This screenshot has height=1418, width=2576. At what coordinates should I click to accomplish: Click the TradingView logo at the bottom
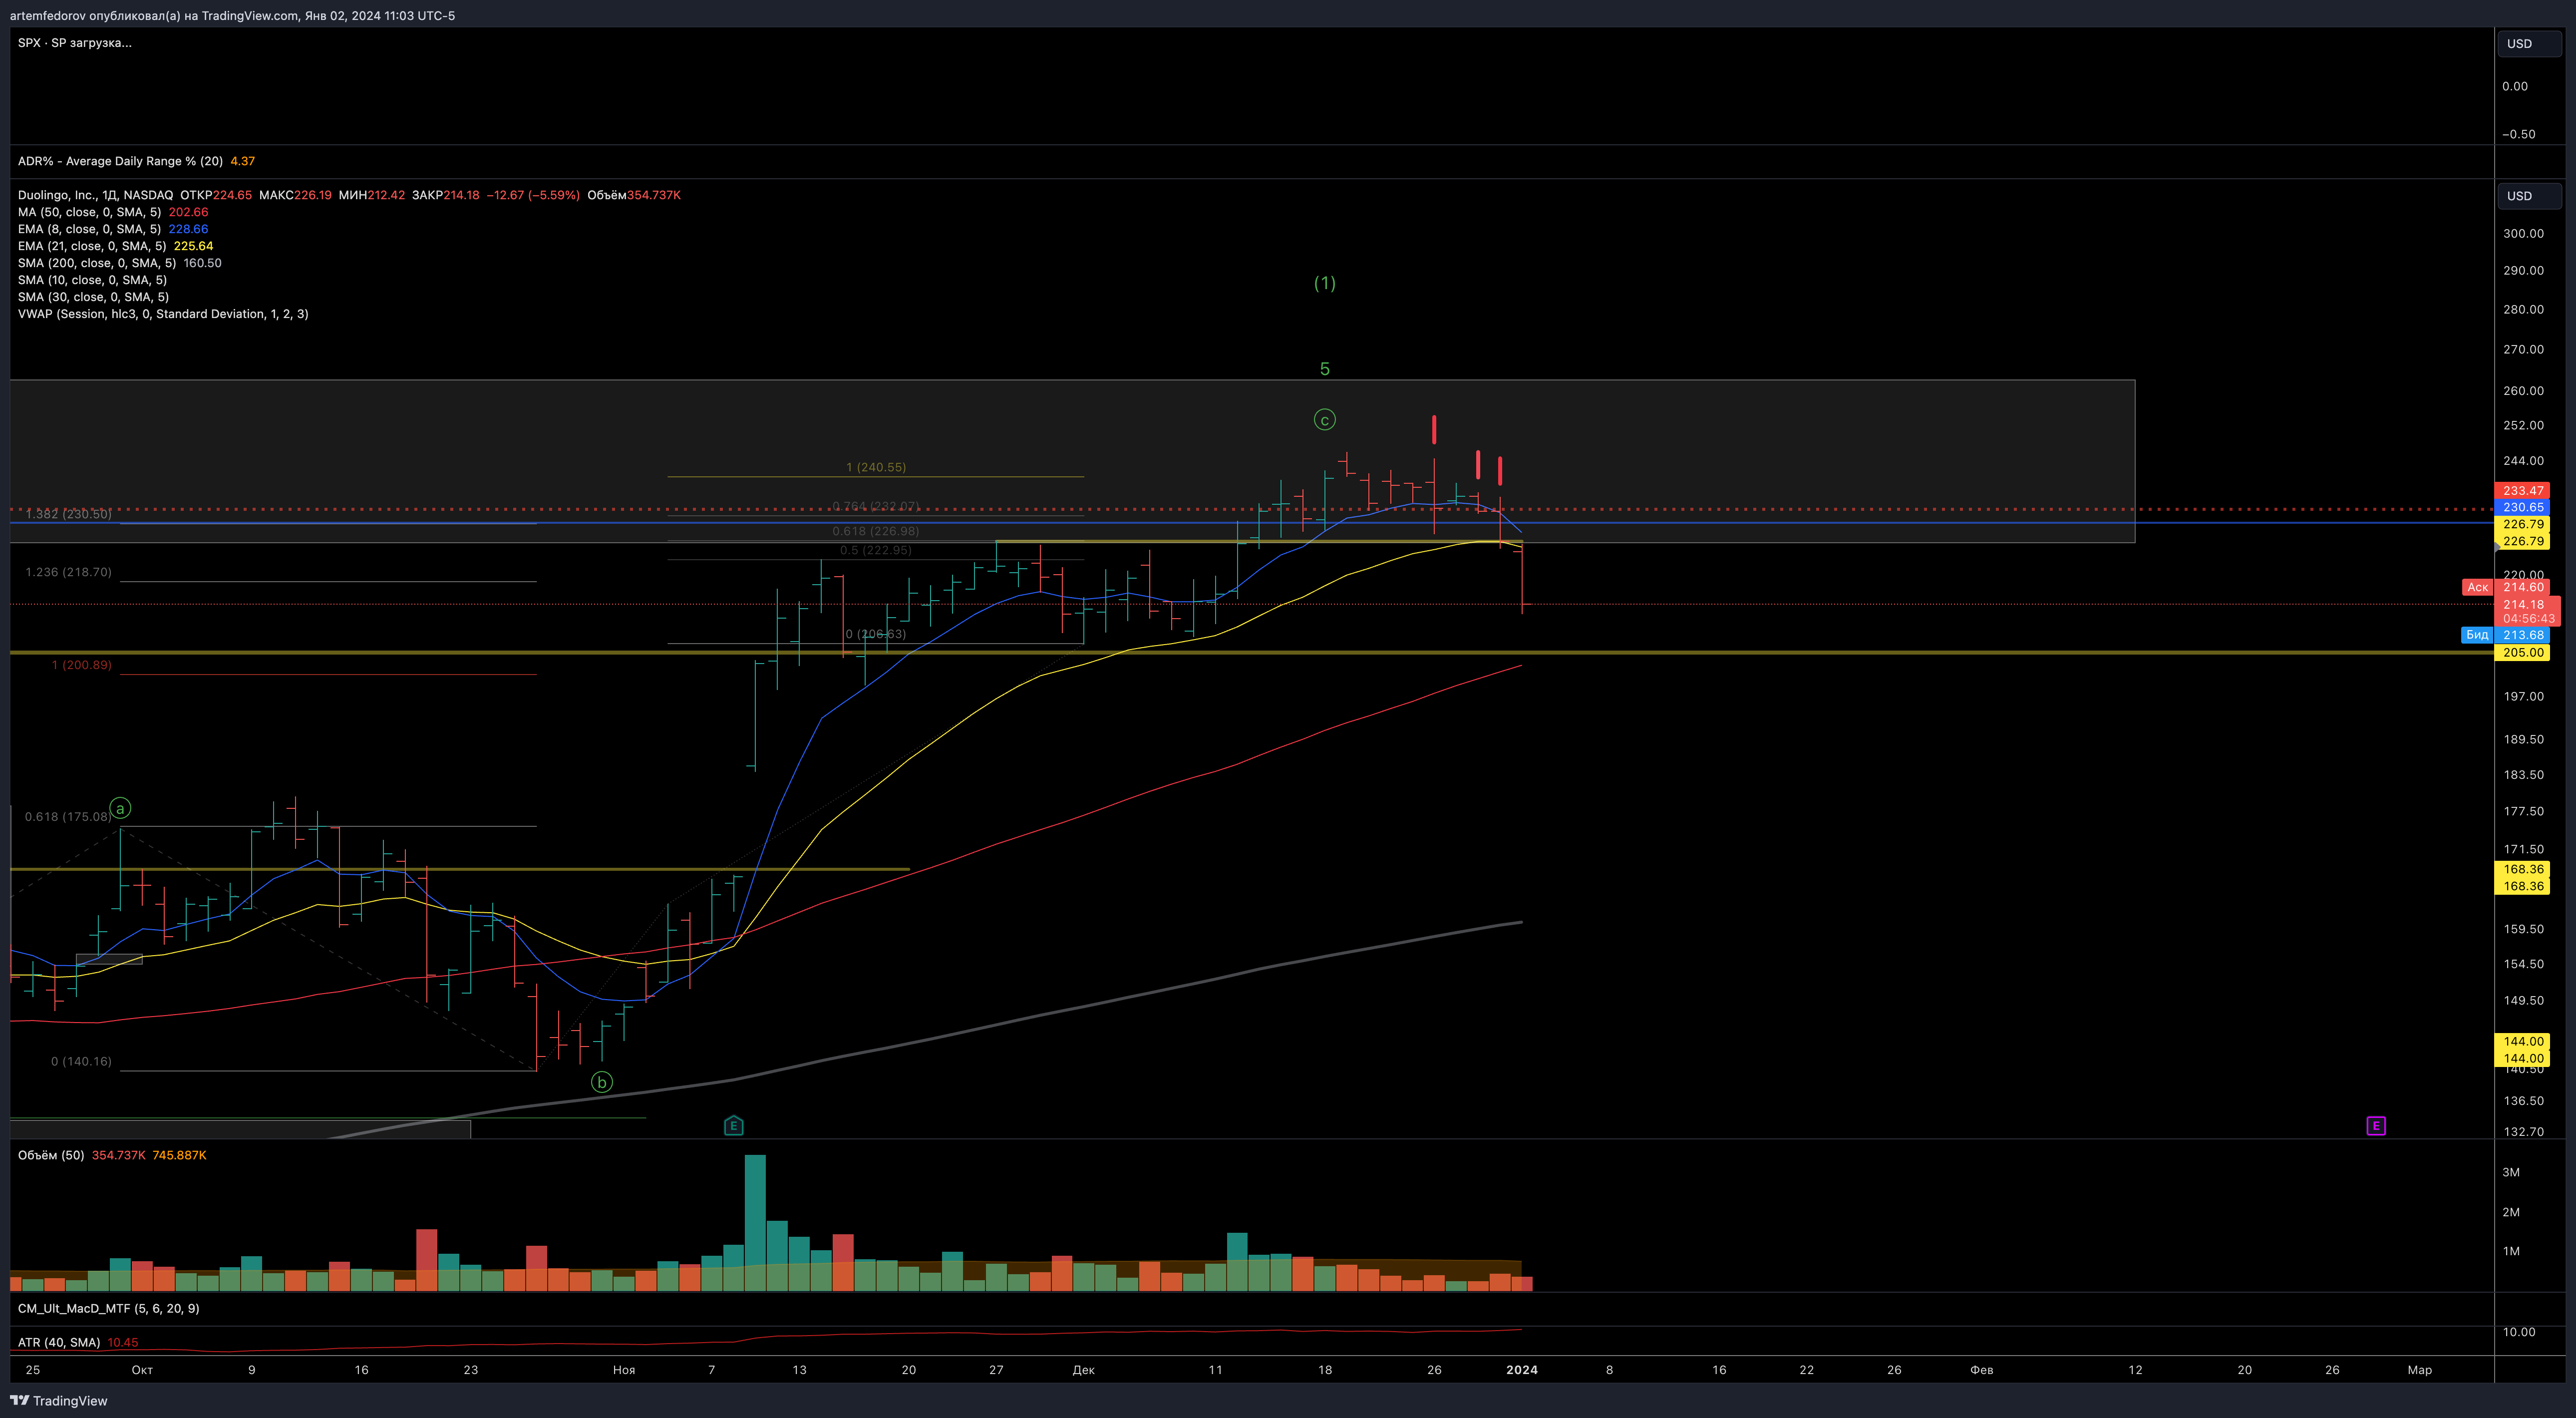58,1400
